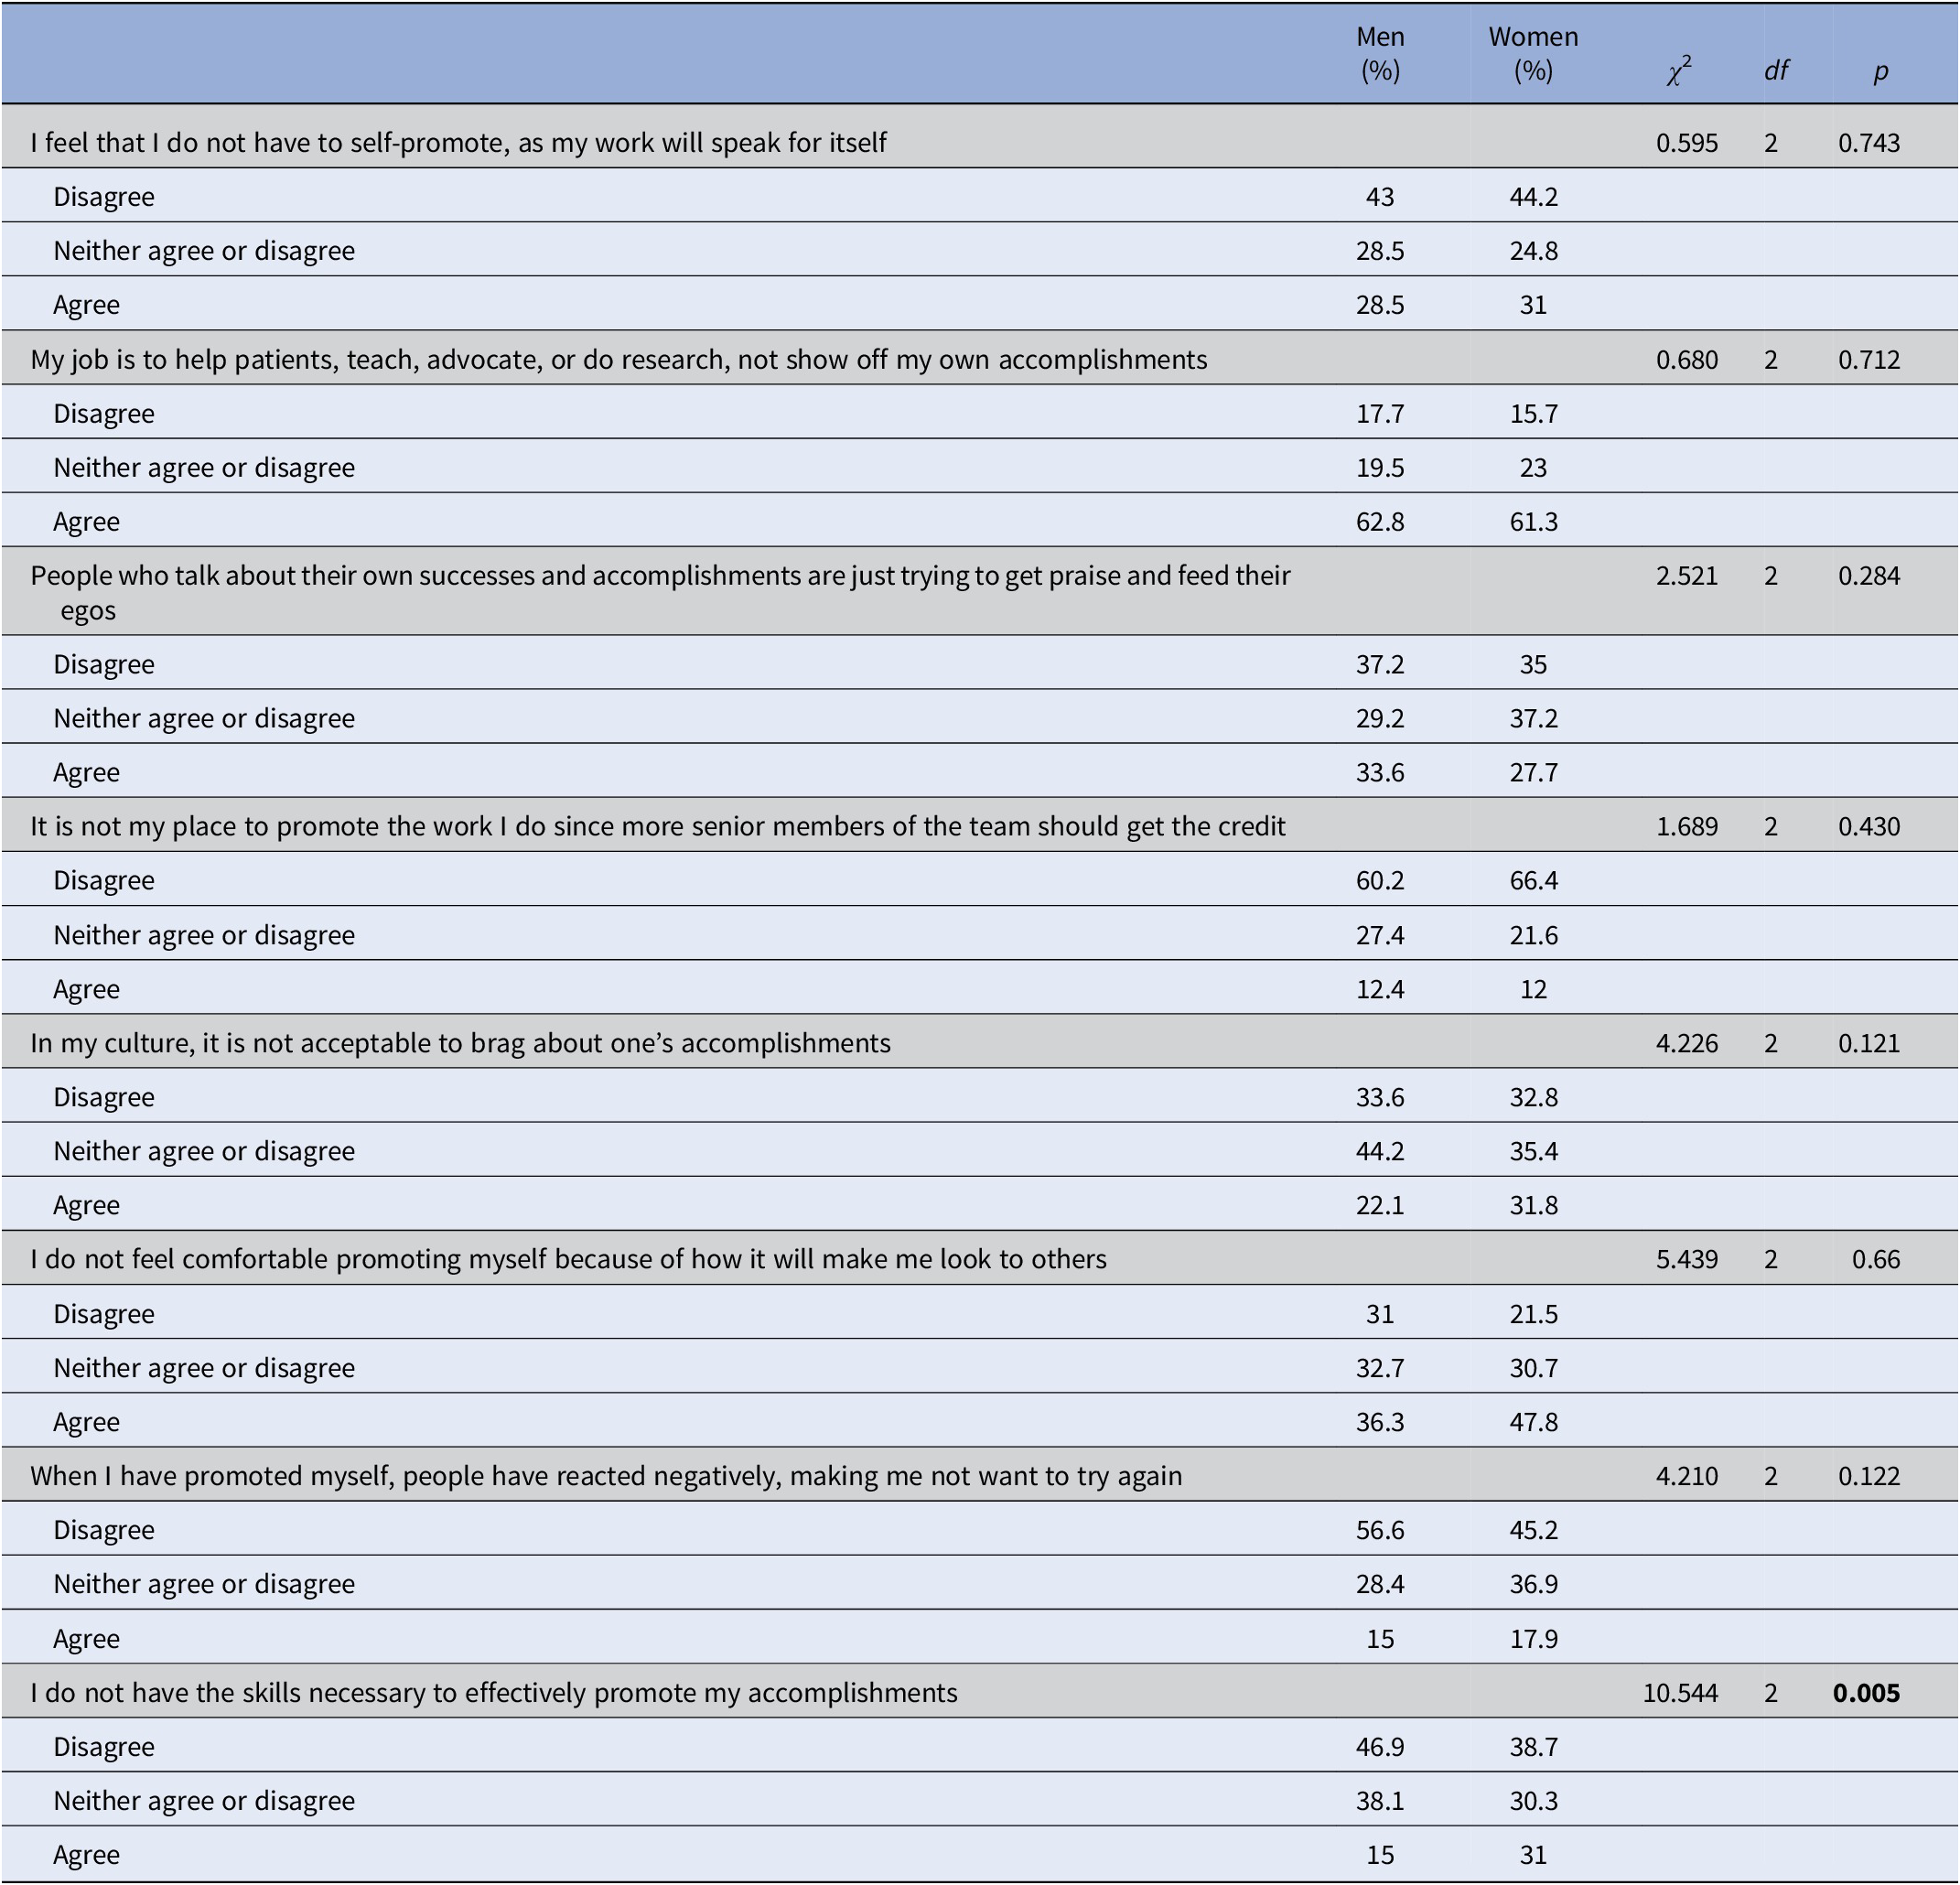Screen dimensions: 1960x1885
Task: Click the Women value 66.4
Action: pyautogui.click(x=1533, y=881)
